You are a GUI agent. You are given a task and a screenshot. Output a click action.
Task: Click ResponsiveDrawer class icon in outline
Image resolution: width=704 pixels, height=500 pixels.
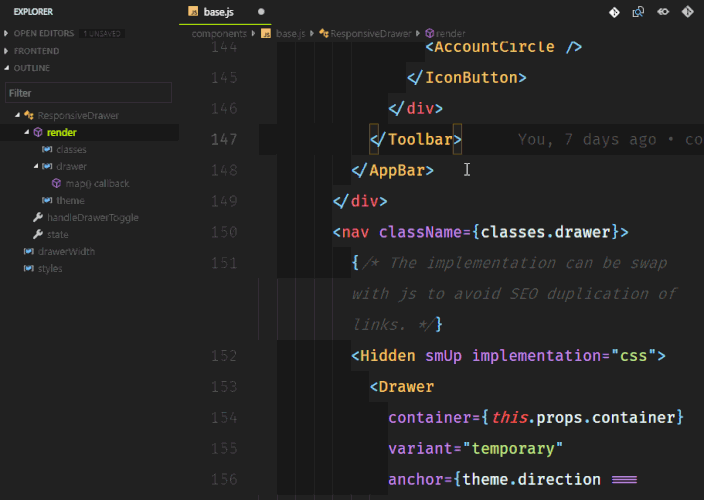29,115
